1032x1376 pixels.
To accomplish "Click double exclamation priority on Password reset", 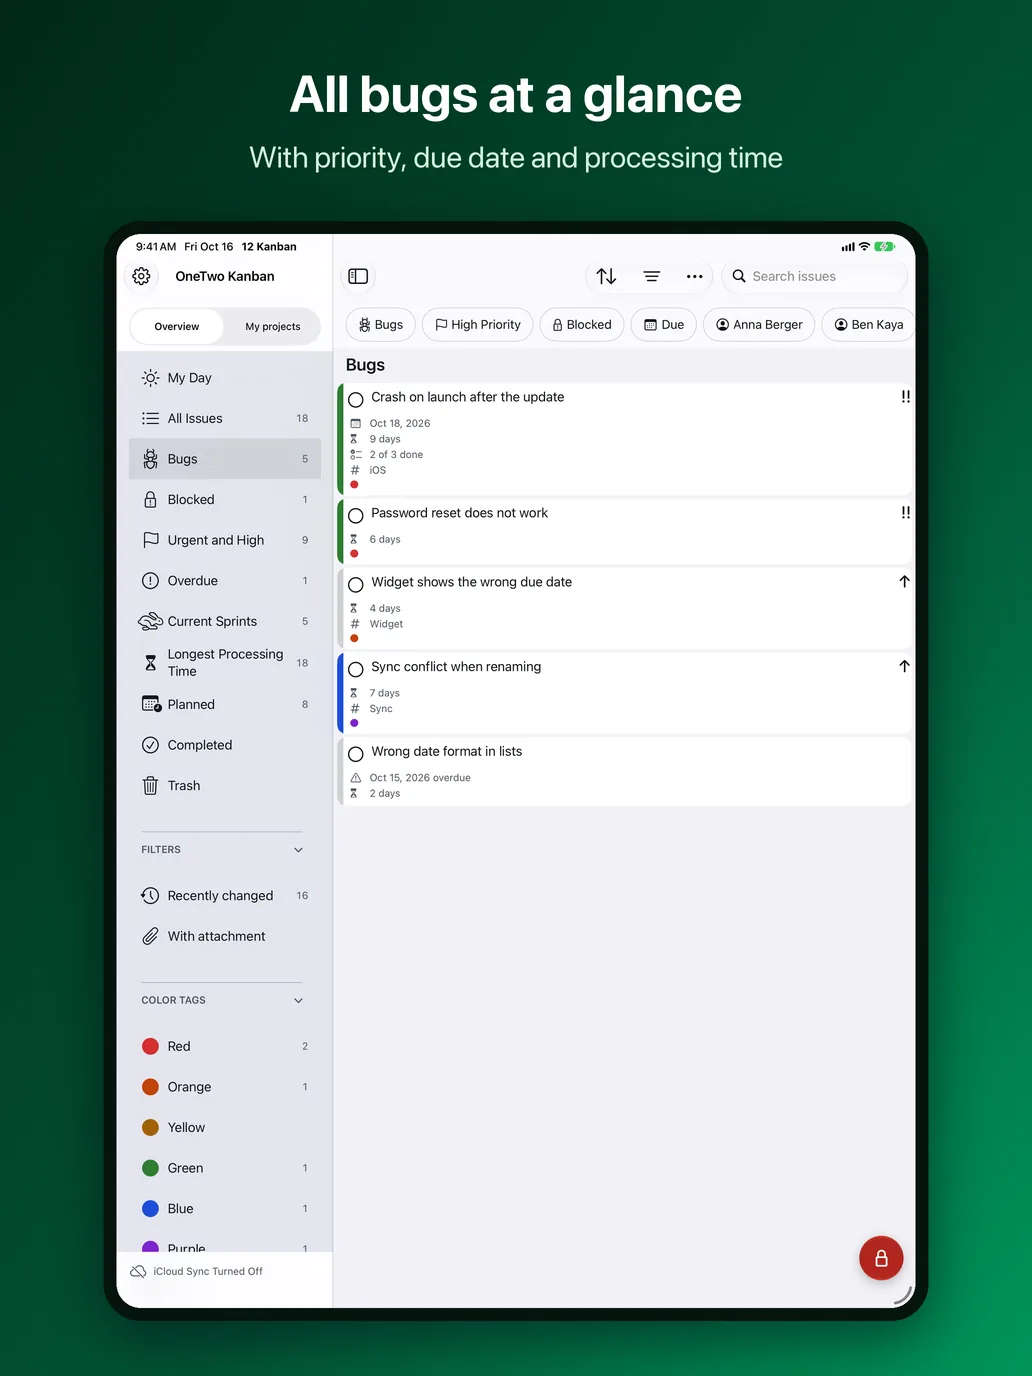I will point(905,513).
